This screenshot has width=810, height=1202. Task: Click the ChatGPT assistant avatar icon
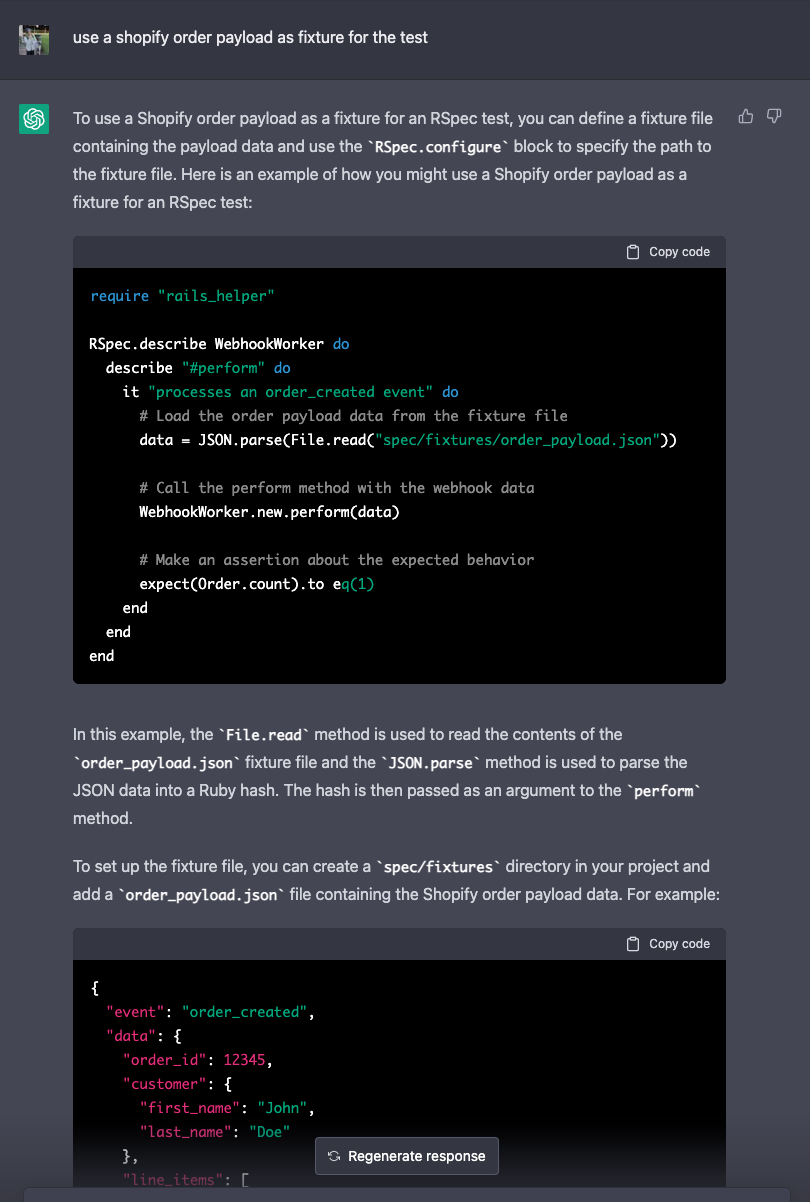click(x=34, y=119)
